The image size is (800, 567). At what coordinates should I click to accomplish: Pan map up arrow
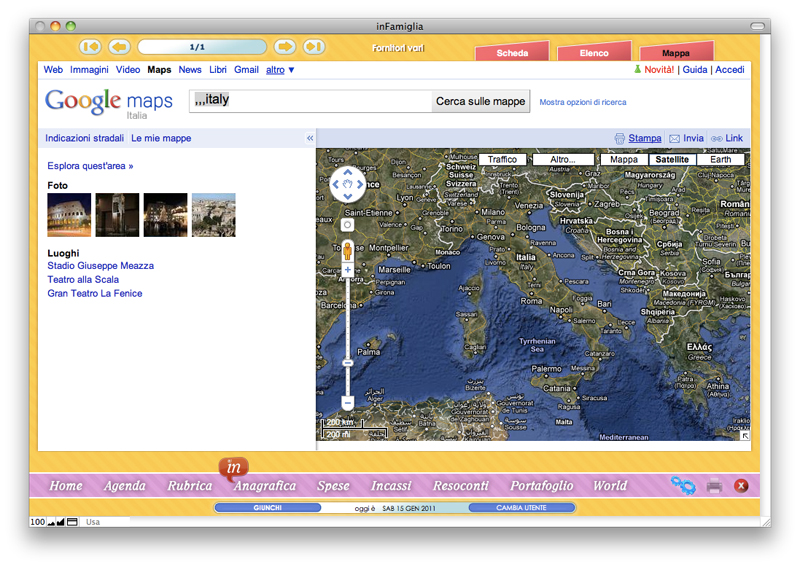pos(348,172)
